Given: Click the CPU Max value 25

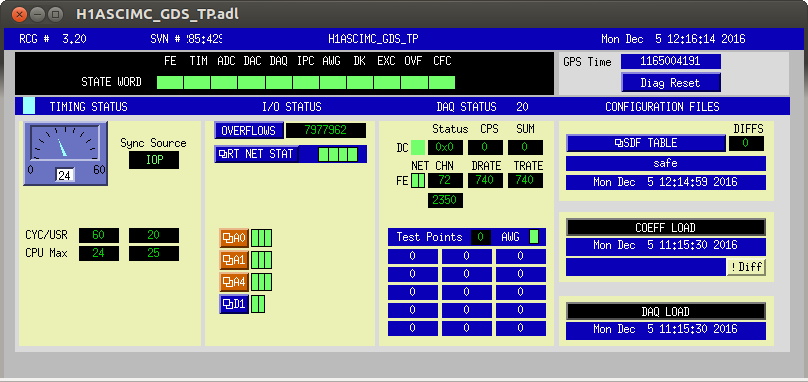Looking at the screenshot, I should pos(154,254).
